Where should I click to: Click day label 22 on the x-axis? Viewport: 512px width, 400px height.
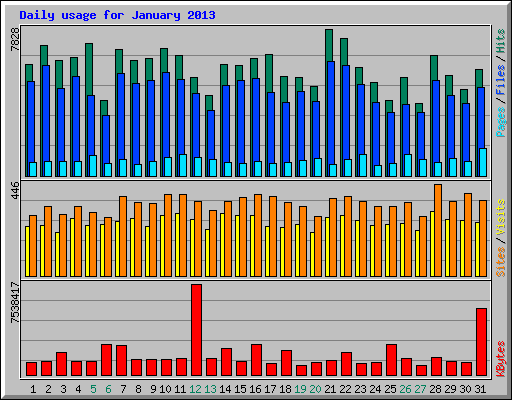[x=345, y=389]
